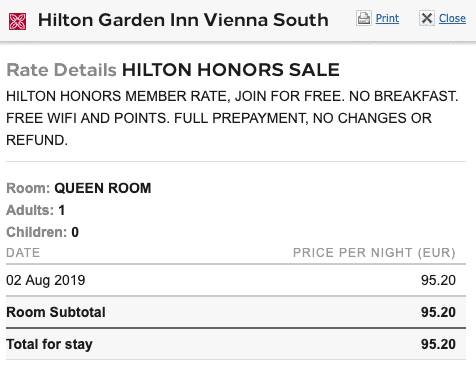
Task: Click the 95.20 nightly price for 02 Aug
Action: pyautogui.click(x=438, y=280)
